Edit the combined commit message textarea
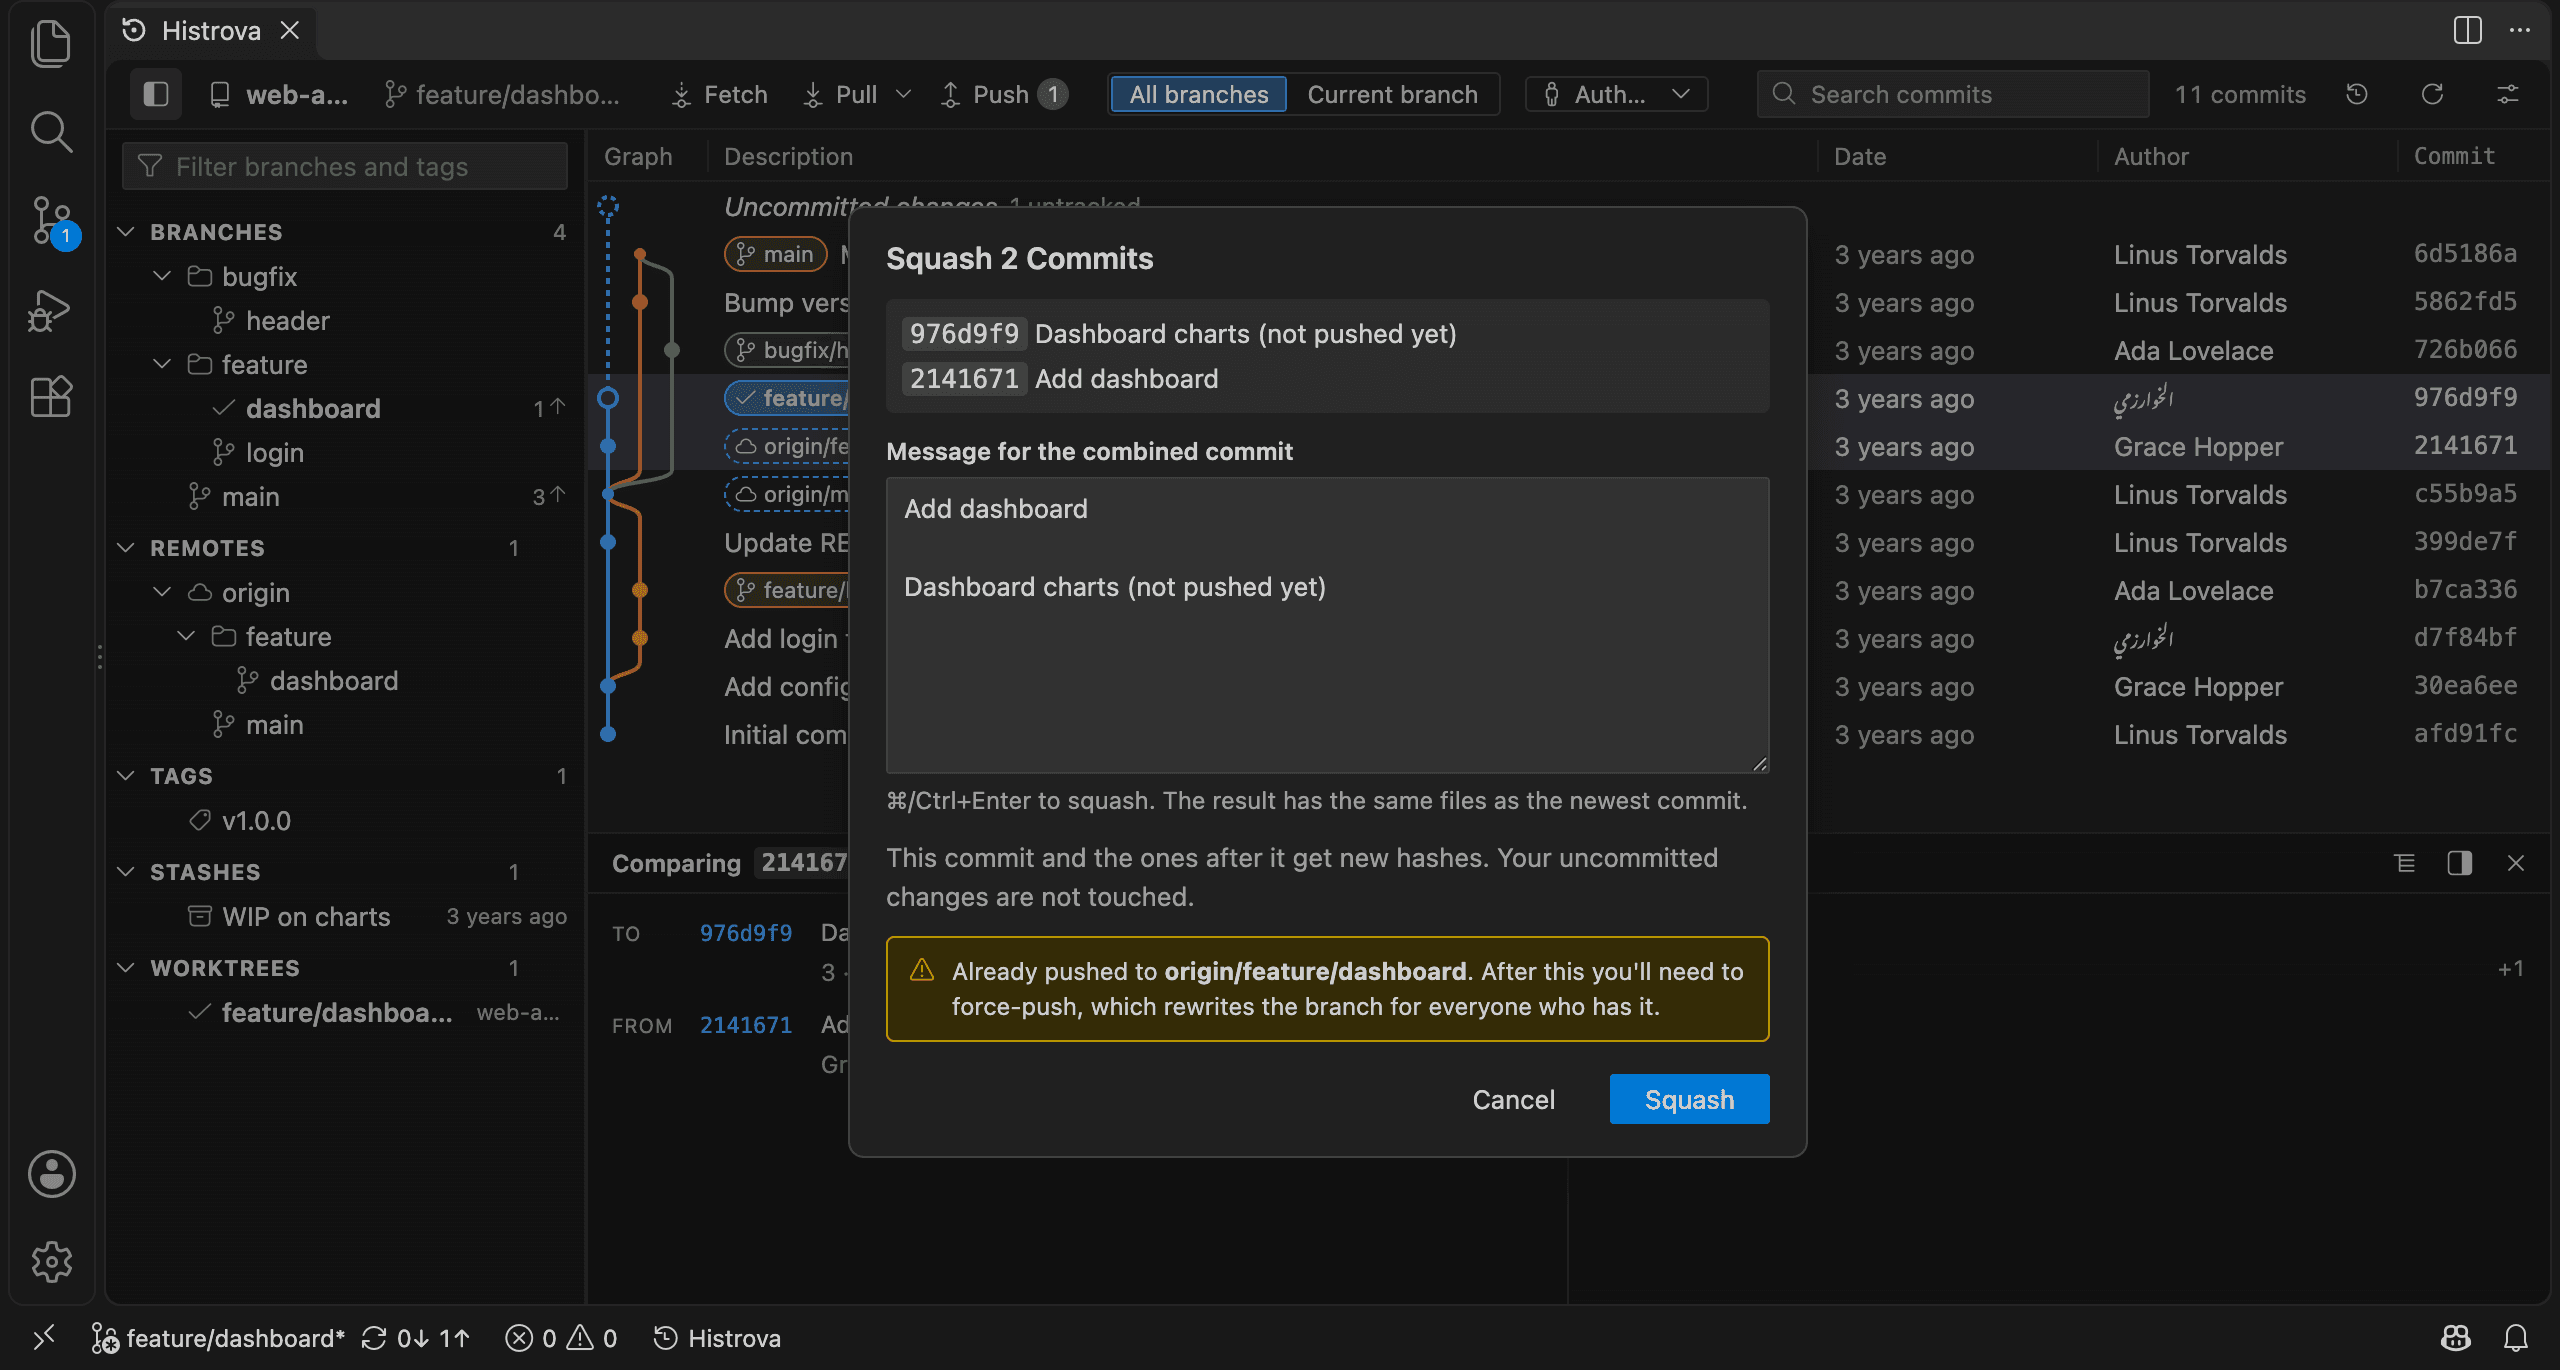 pyautogui.click(x=1327, y=625)
